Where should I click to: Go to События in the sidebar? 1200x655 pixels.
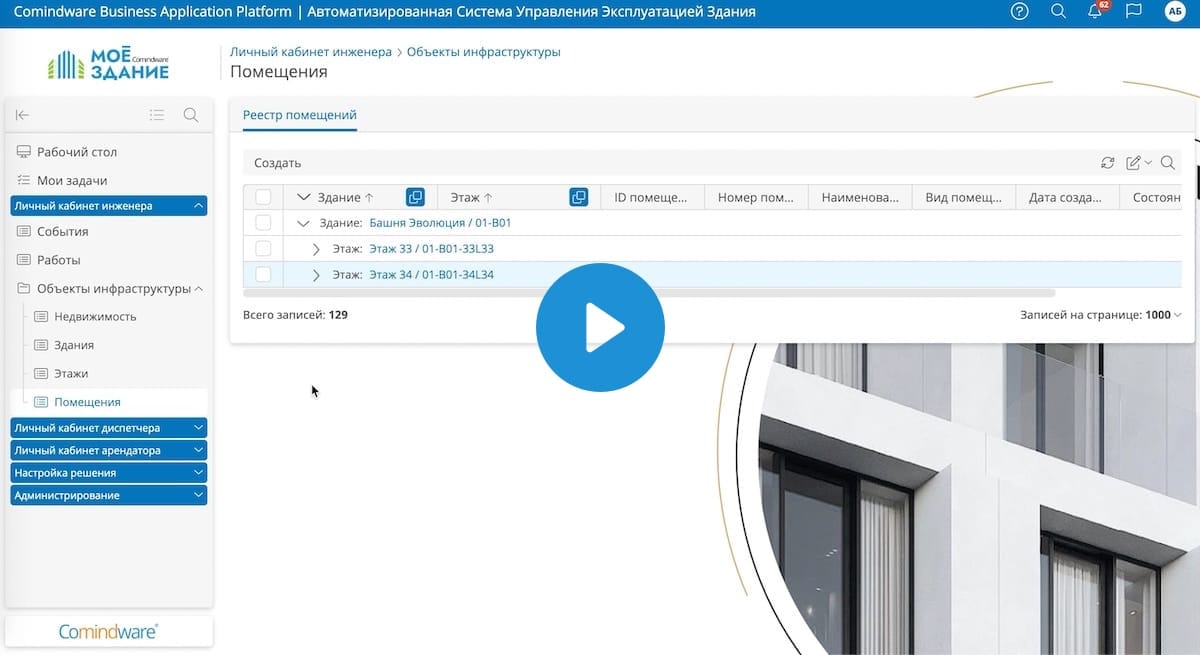click(x=63, y=231)
